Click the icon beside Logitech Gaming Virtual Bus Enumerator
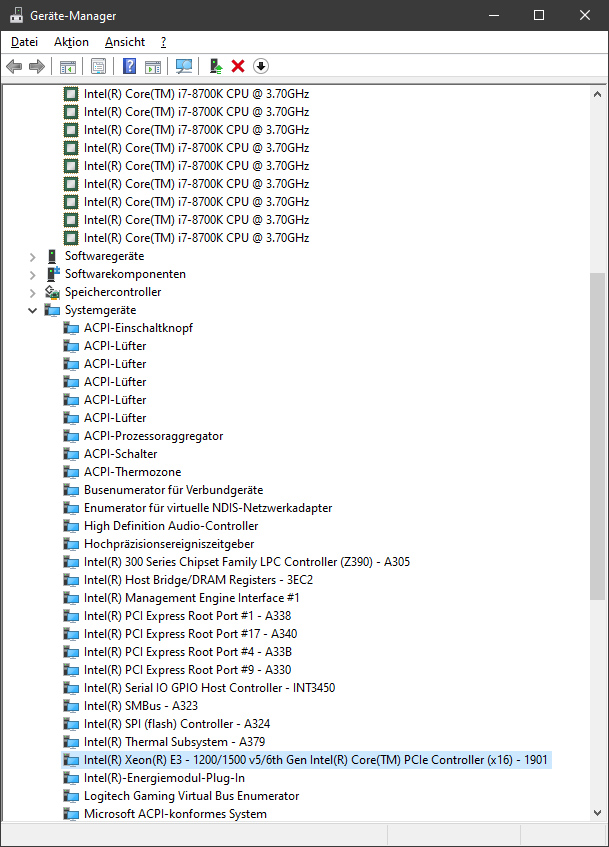This screenshot has width=609, height=847. [71, 796]
